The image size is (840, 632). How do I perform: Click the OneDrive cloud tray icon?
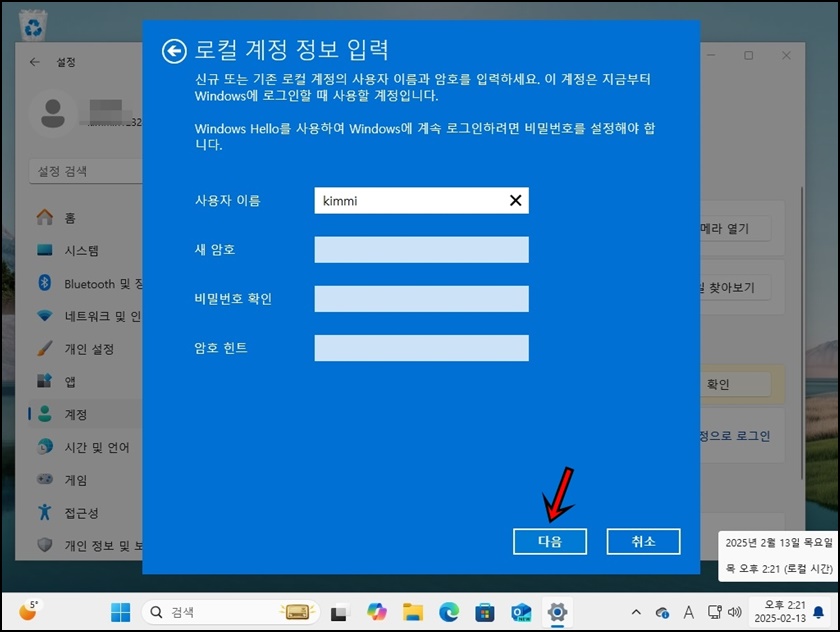[x=662, y=612]
